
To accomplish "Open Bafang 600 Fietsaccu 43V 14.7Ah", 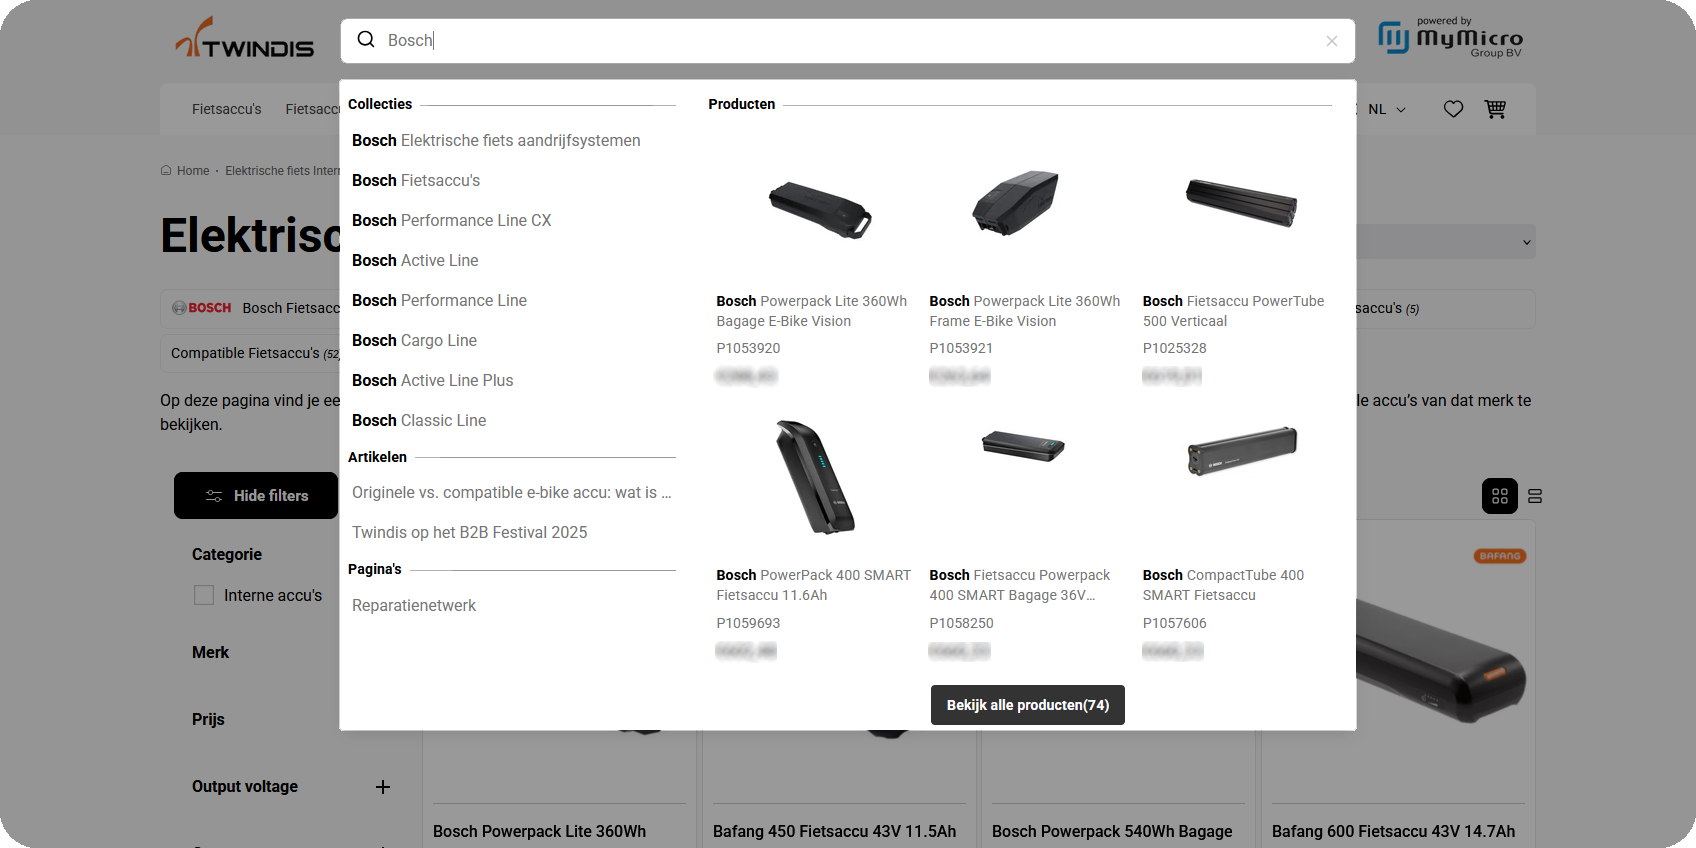I will pos(1393,831).
